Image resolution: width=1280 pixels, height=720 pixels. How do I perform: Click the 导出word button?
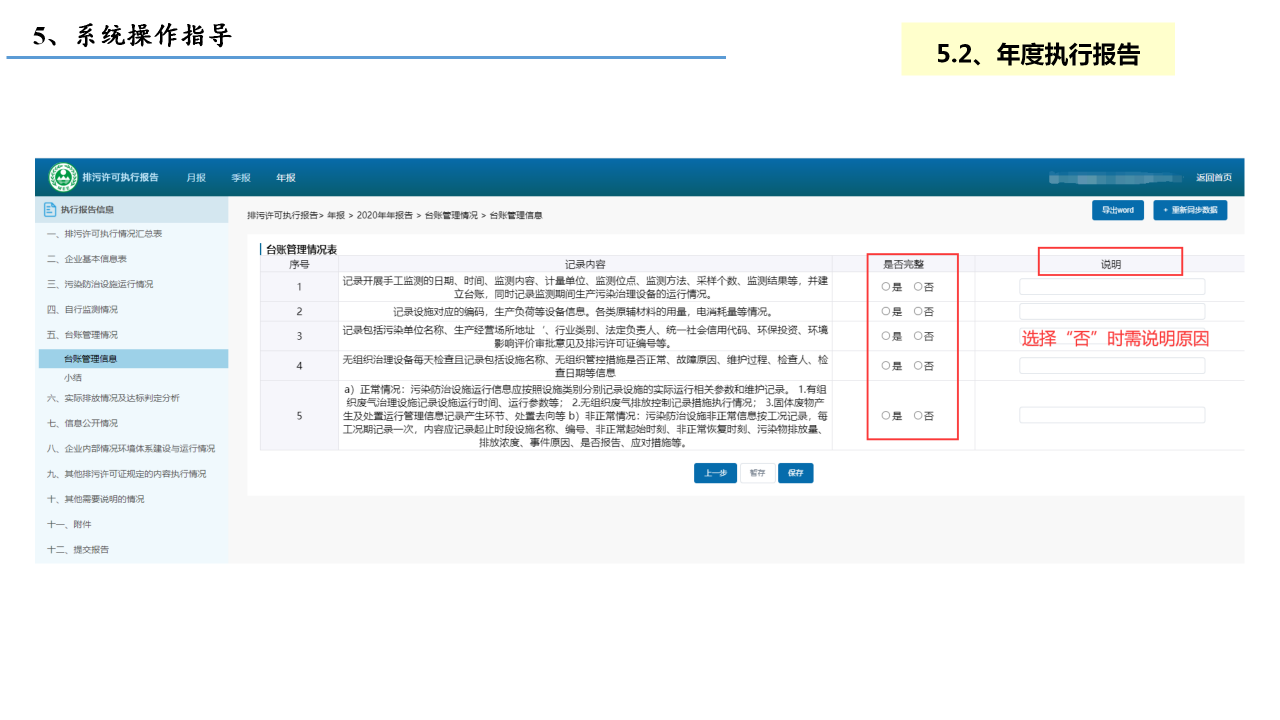1117,211
